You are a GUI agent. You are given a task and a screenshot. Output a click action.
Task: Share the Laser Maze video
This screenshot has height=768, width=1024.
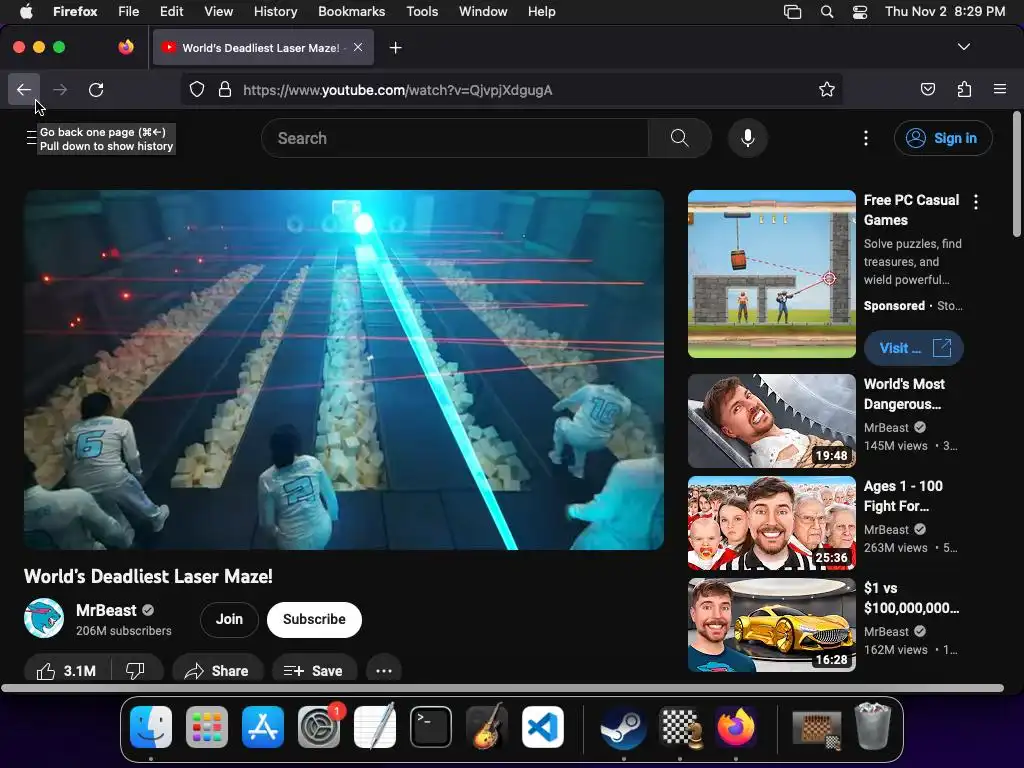point(217,671)
